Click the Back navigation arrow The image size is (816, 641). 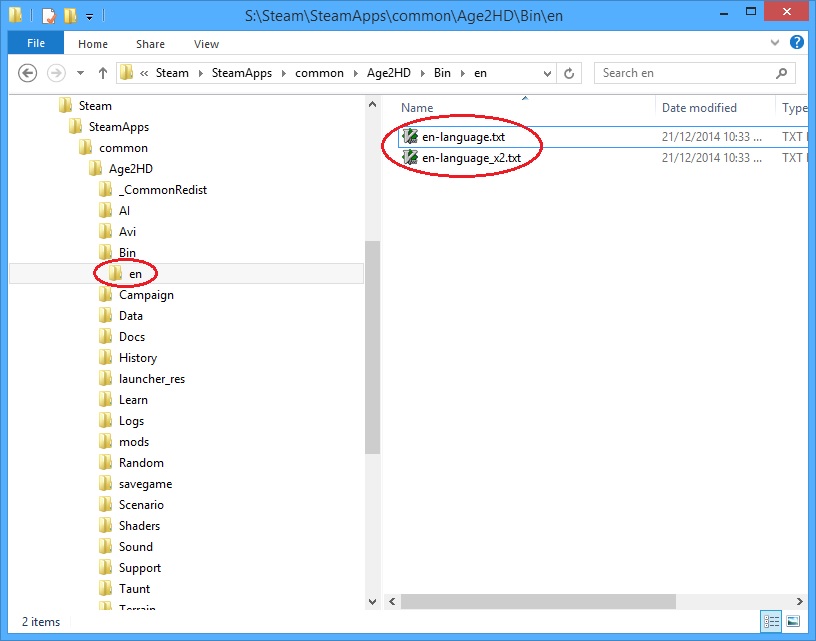pyautogui.click(x=28, y=73)
